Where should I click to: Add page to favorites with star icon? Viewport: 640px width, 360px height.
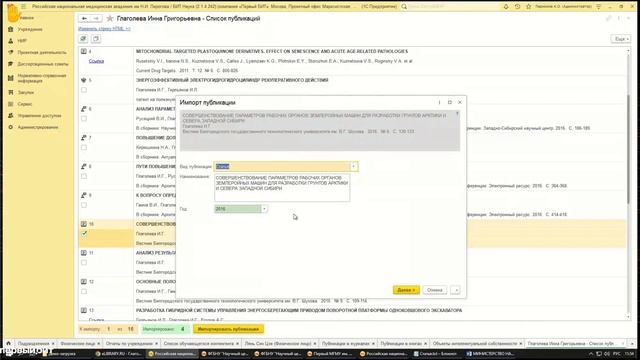(109, 18)
